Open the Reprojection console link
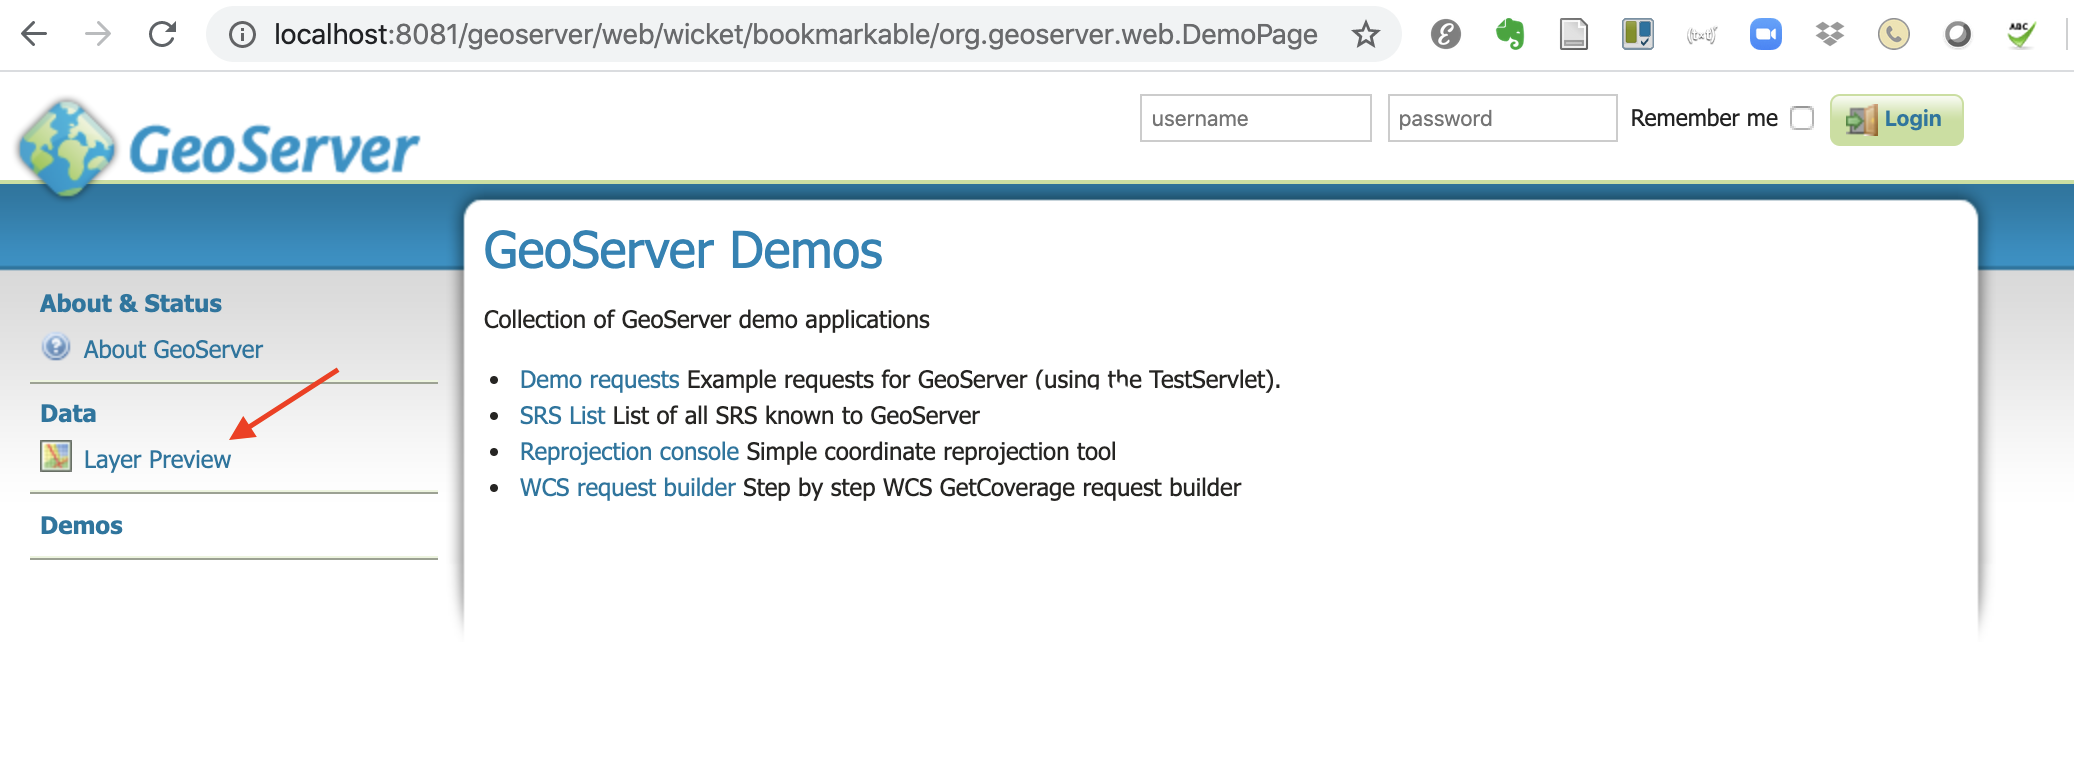 tap(629, 452)
